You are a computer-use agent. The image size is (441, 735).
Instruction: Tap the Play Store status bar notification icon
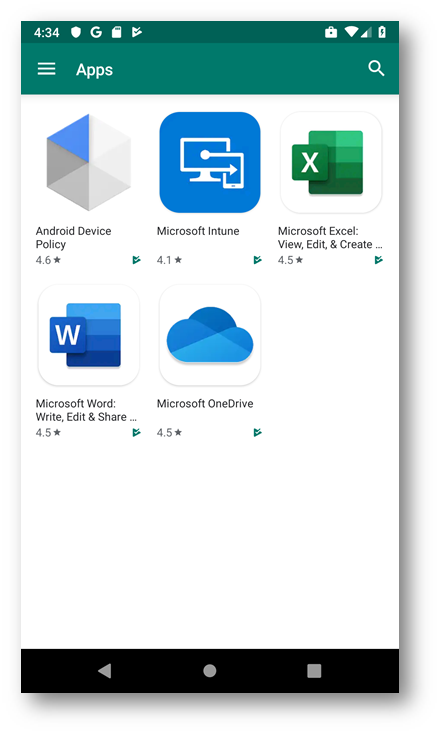click(136, 32)
